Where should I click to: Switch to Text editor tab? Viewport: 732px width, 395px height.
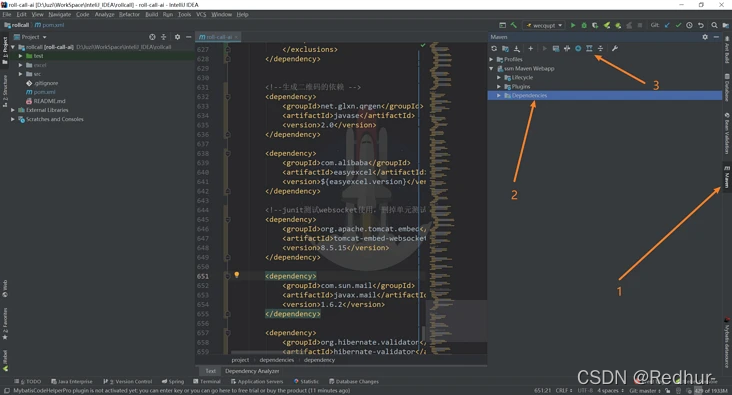tap(211, 371)
